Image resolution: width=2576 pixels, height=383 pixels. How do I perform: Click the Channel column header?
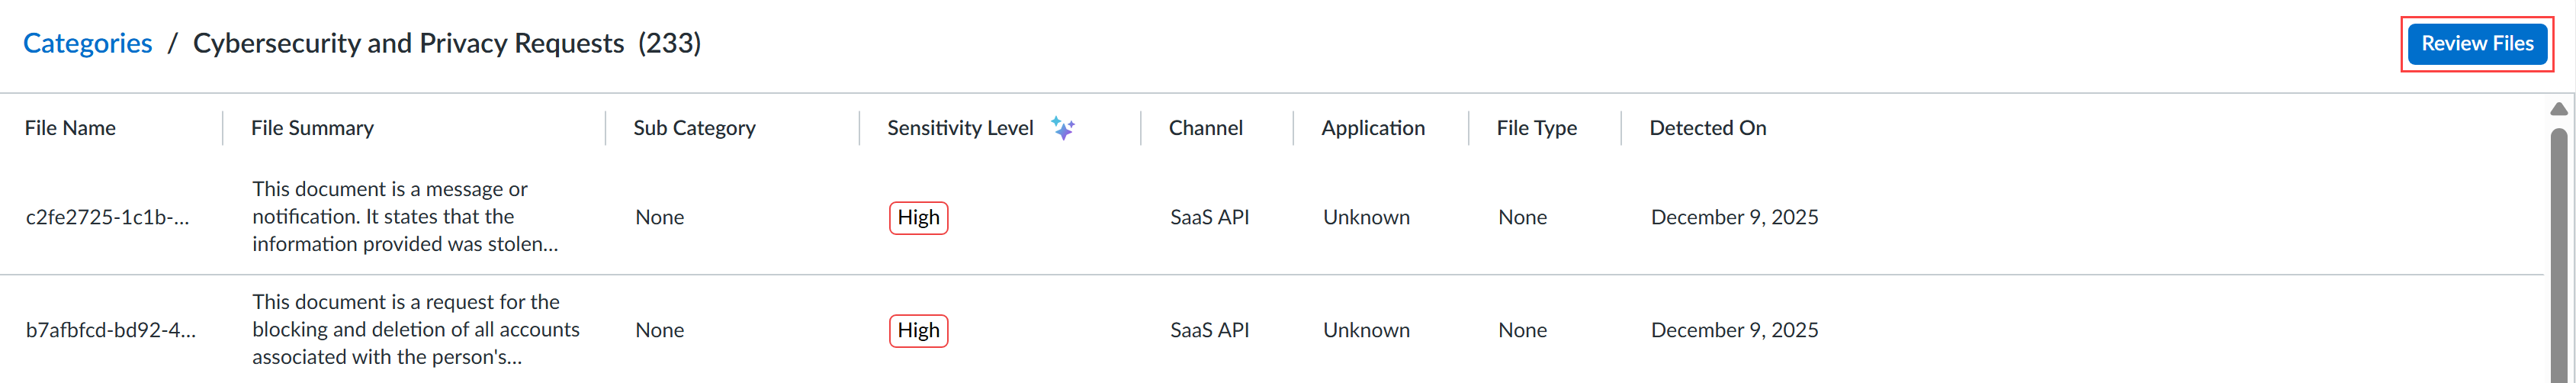click(1205, 128)
